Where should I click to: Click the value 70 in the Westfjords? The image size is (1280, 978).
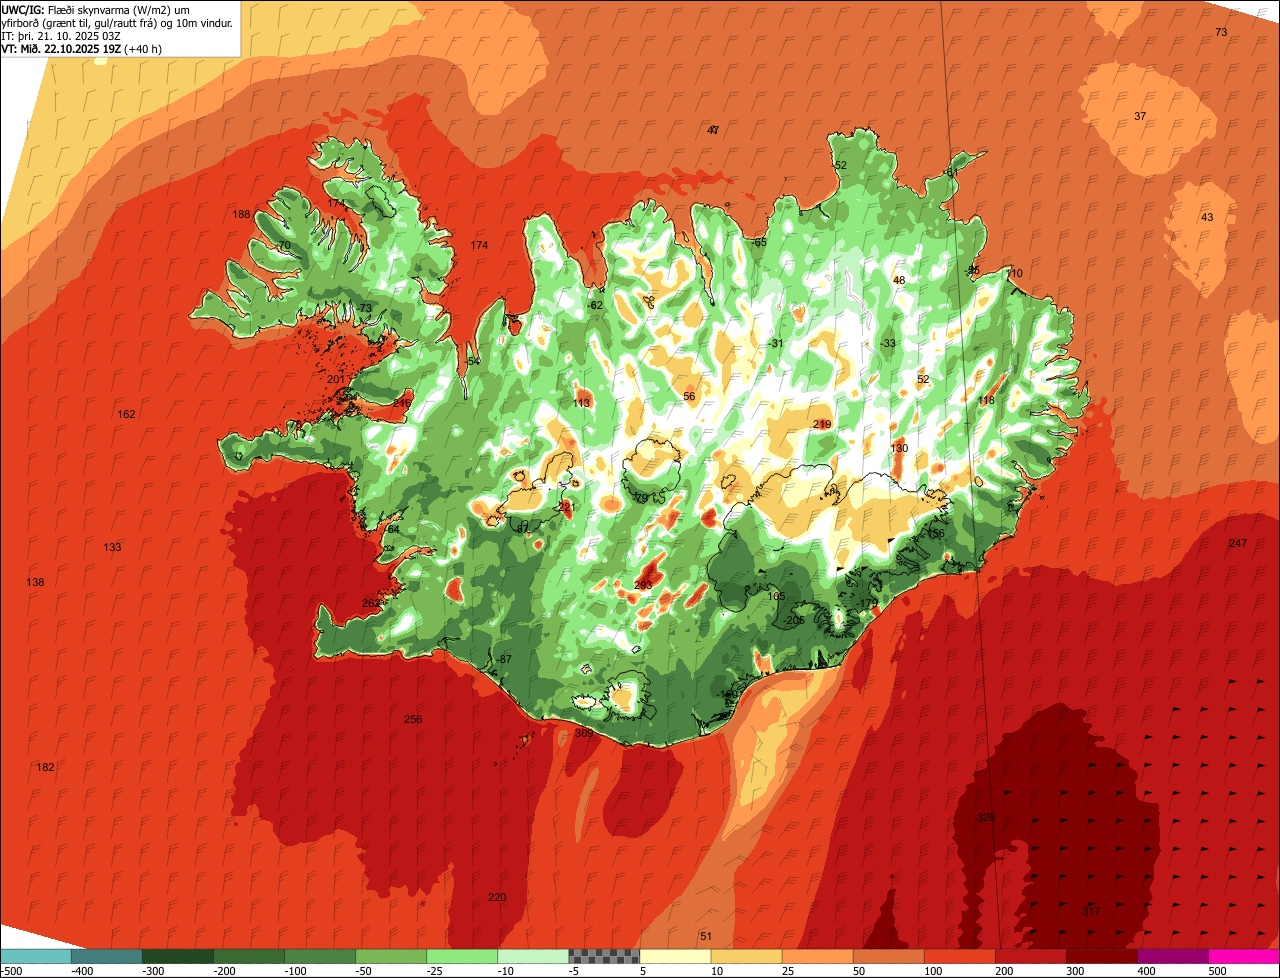(x=284, y=245)
